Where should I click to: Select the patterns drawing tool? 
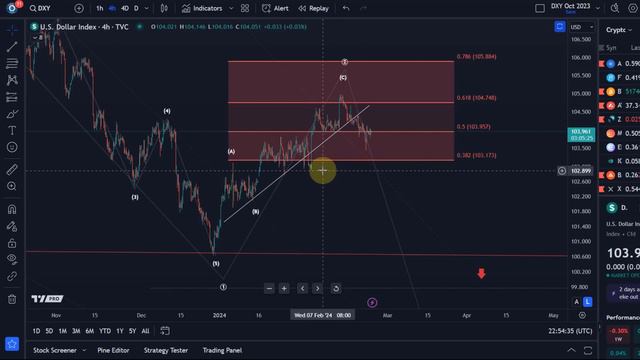[x=12, y=80]
